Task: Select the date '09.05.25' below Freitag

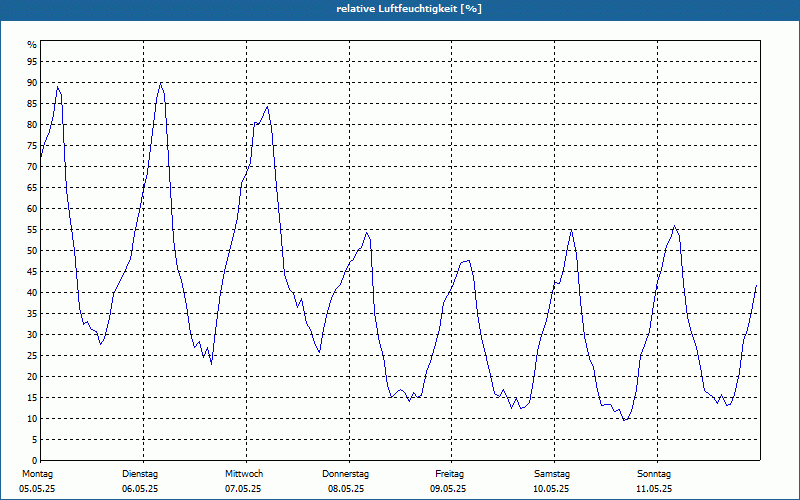Action: (448, 489)
